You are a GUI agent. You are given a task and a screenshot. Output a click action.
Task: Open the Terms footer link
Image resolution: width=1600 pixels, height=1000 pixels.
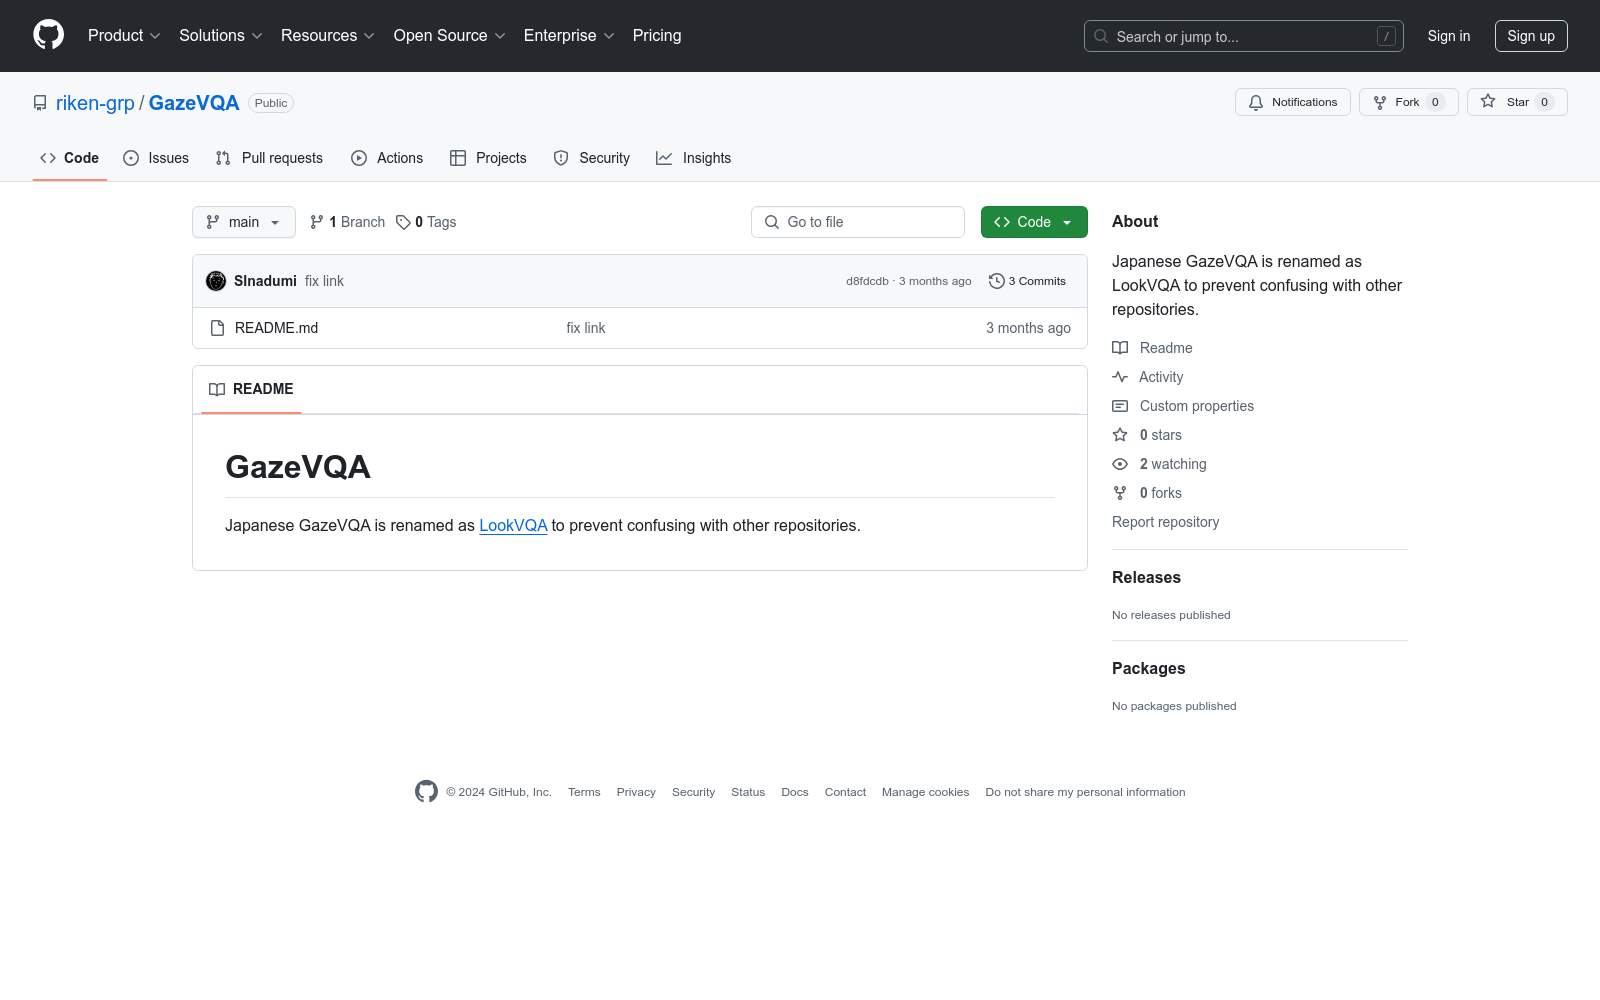pyautogui.click(x=584, y=792)
